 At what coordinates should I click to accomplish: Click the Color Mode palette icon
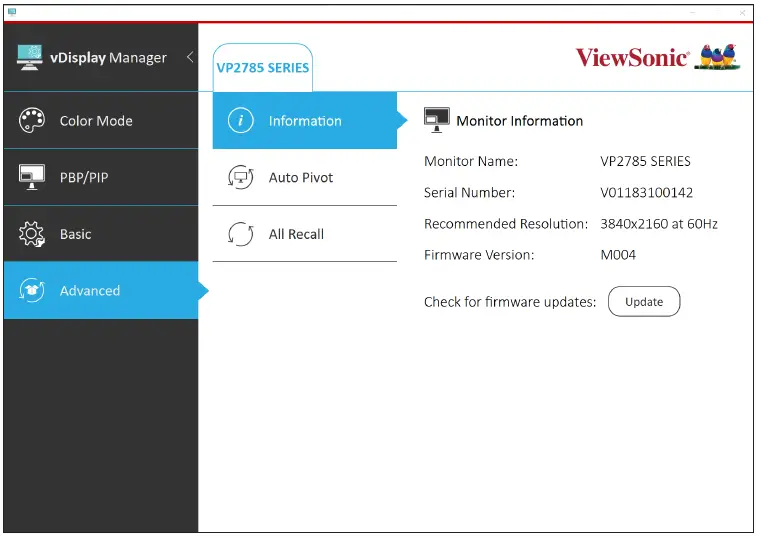pos(32,120)
